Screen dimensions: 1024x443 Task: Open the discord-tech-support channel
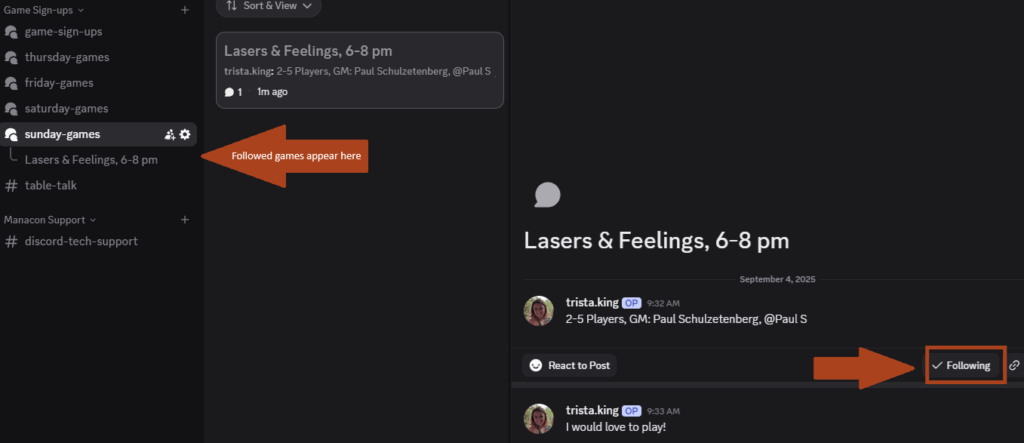(80, 241)
